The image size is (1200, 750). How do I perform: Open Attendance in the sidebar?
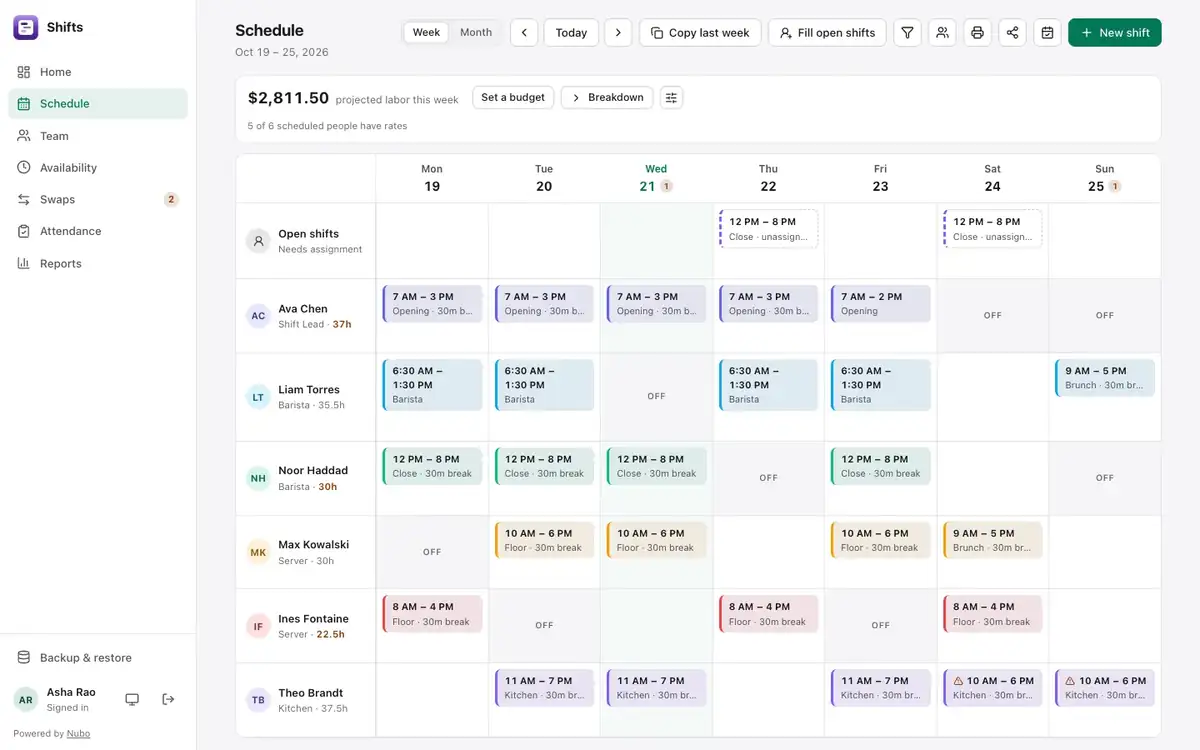[x=98, y=231]
